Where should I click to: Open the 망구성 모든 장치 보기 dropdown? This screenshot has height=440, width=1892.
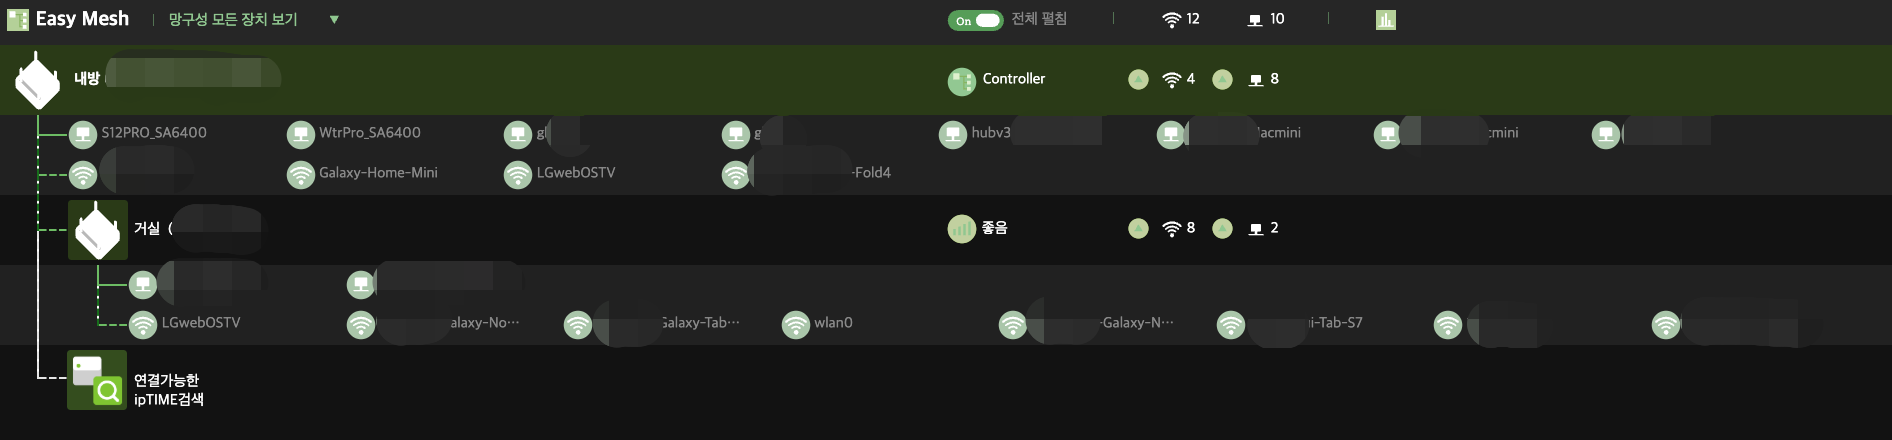pyautogui.click(x=334, y=19)
